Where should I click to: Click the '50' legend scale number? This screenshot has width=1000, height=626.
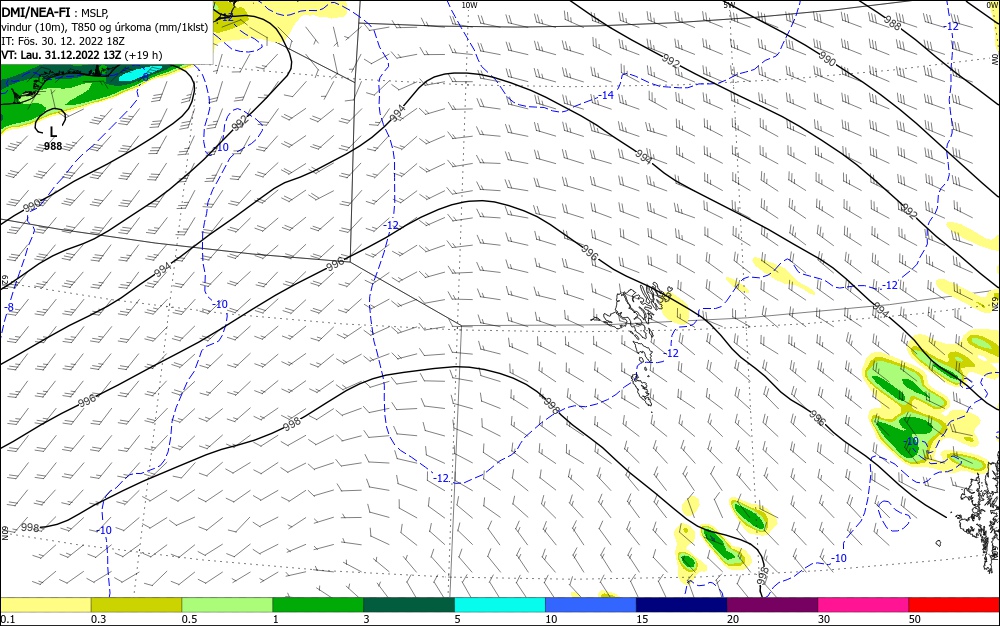pos(915,619)
